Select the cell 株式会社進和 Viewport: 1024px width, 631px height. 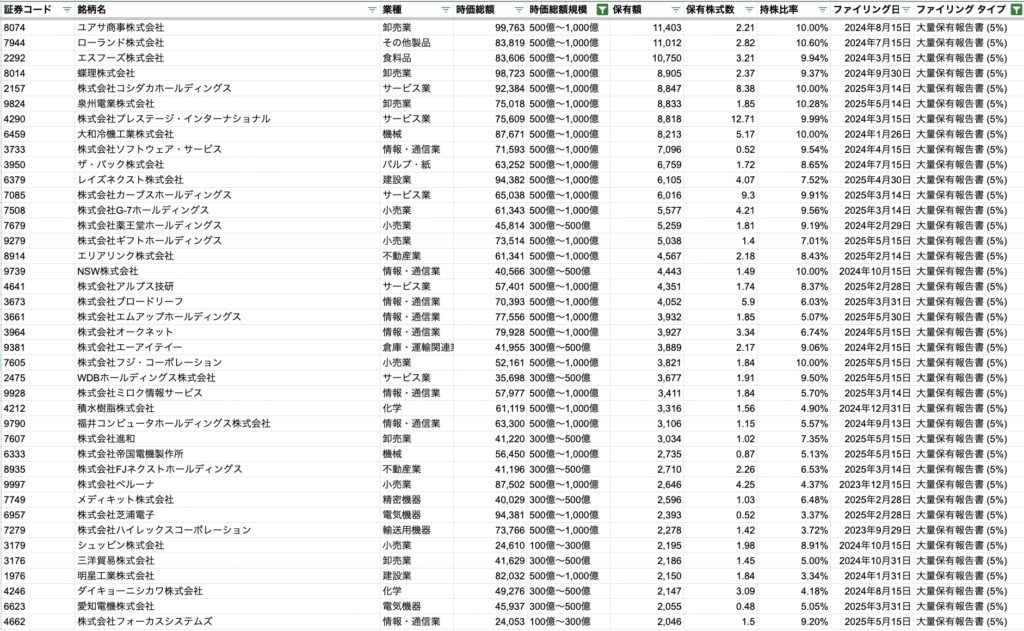click(x=227, y=439)
